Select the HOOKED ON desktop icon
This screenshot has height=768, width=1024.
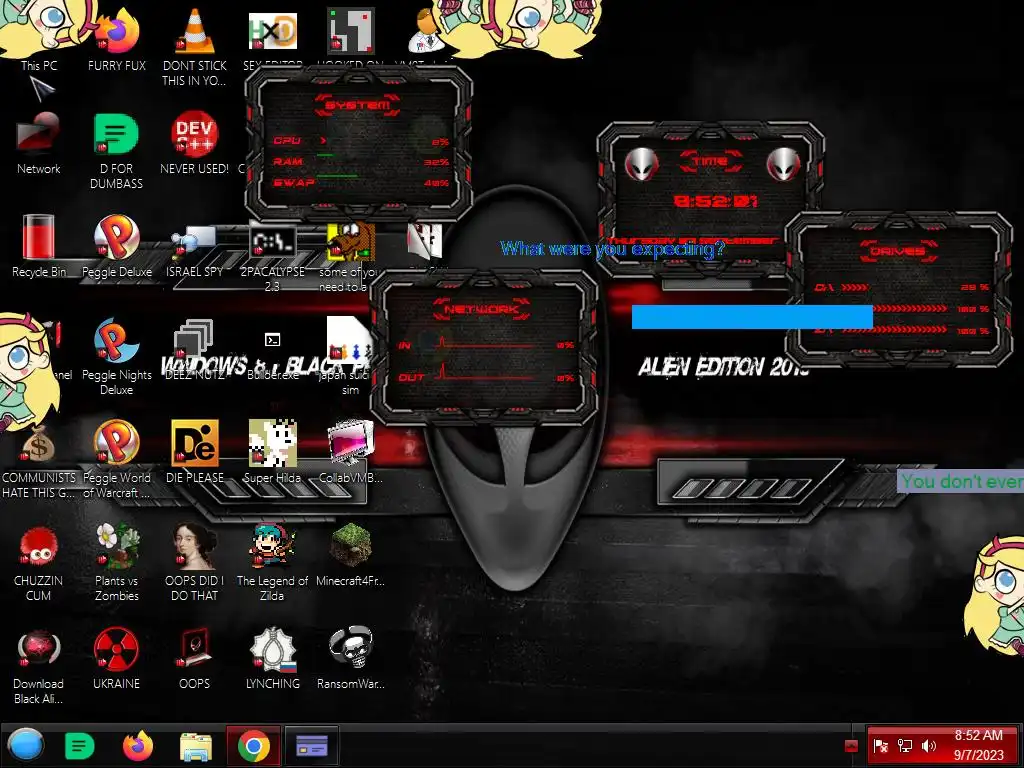351,31
